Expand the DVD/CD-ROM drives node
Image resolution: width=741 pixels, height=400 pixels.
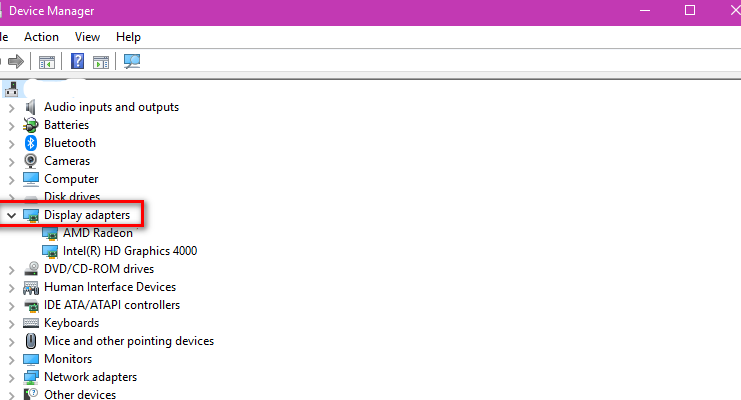tap(11, 270)
